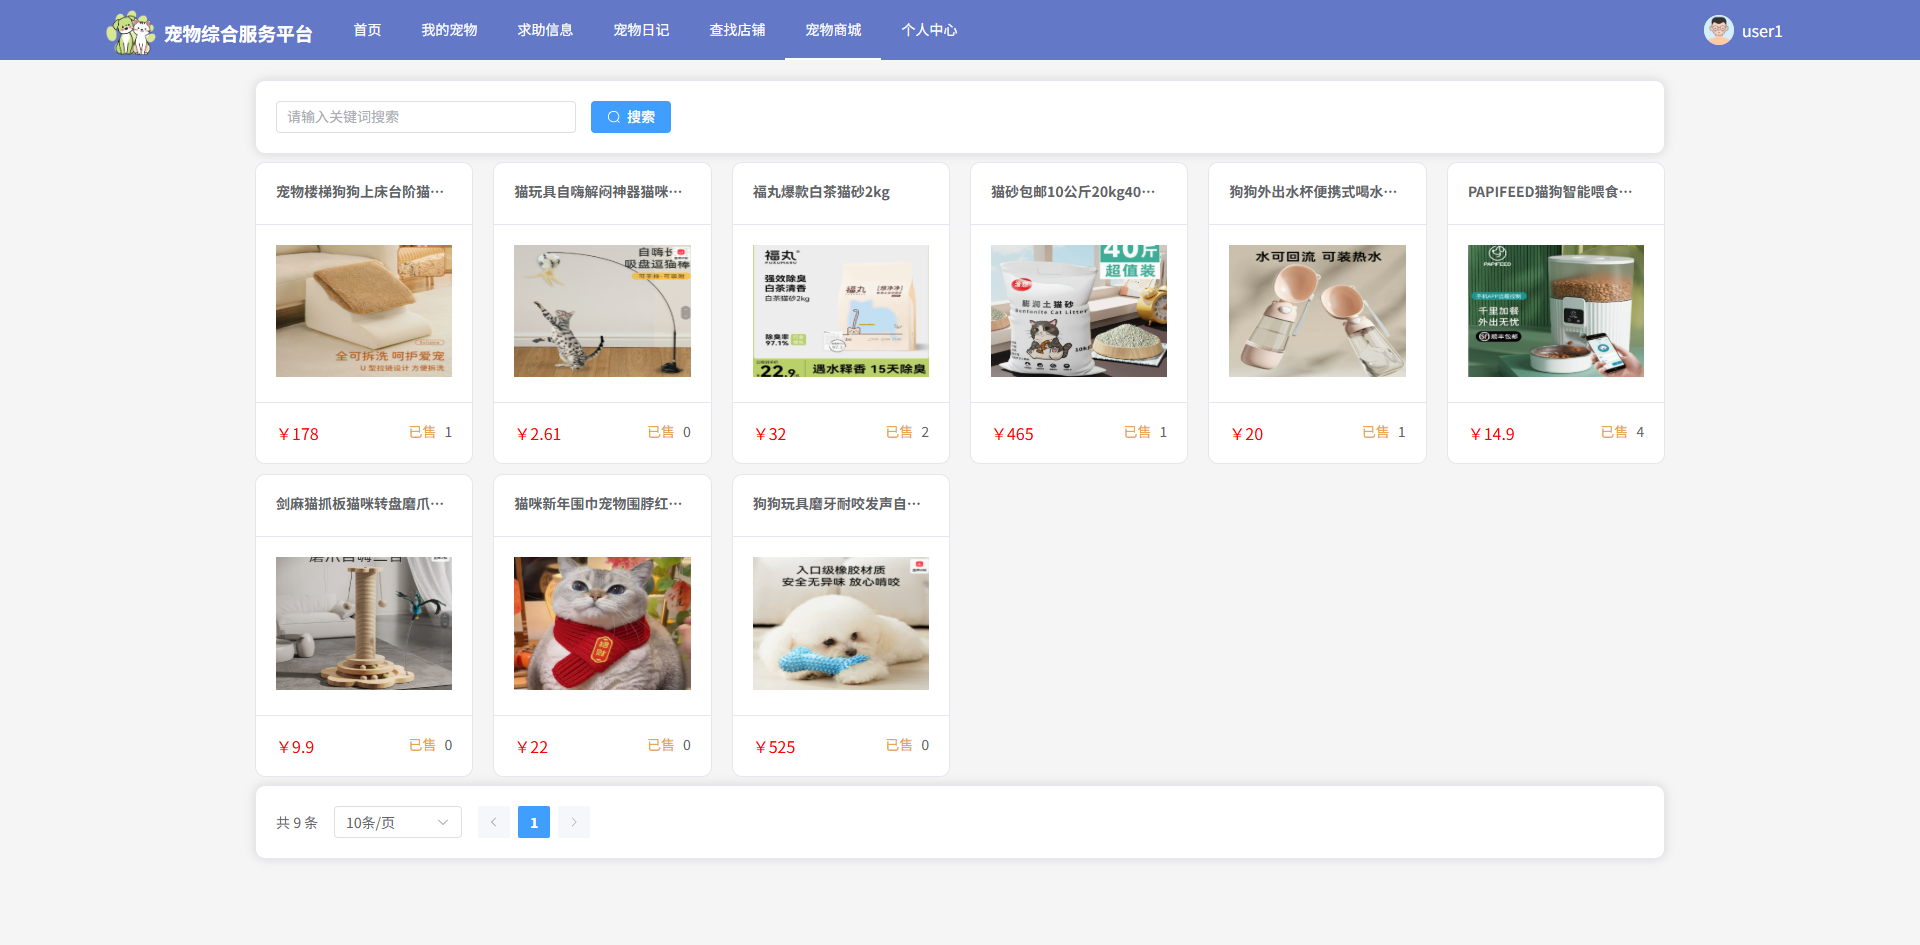Click the ¥178 price
The image size is (1920, 945).
tap(298, 434)
